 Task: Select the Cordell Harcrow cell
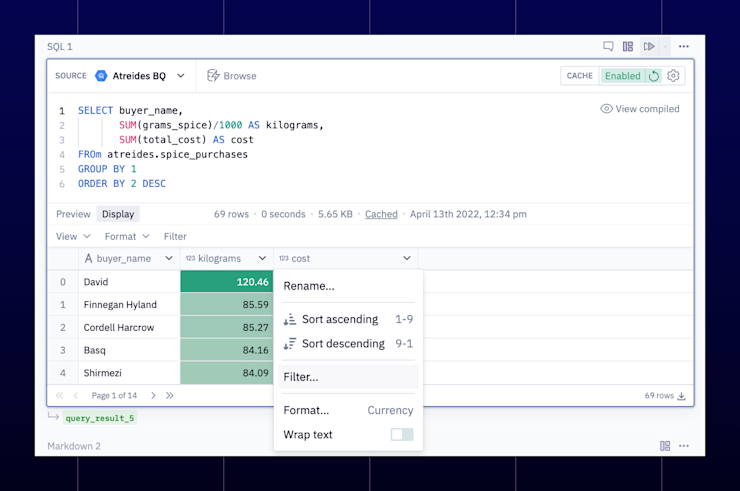[129, 327]
